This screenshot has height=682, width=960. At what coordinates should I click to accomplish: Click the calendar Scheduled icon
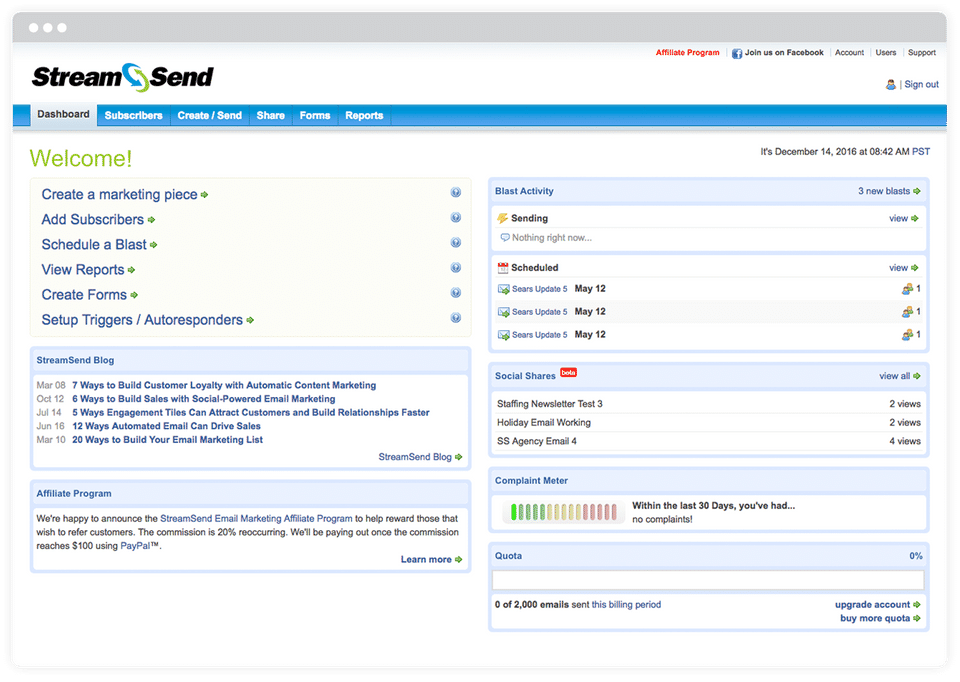point(503,268)
